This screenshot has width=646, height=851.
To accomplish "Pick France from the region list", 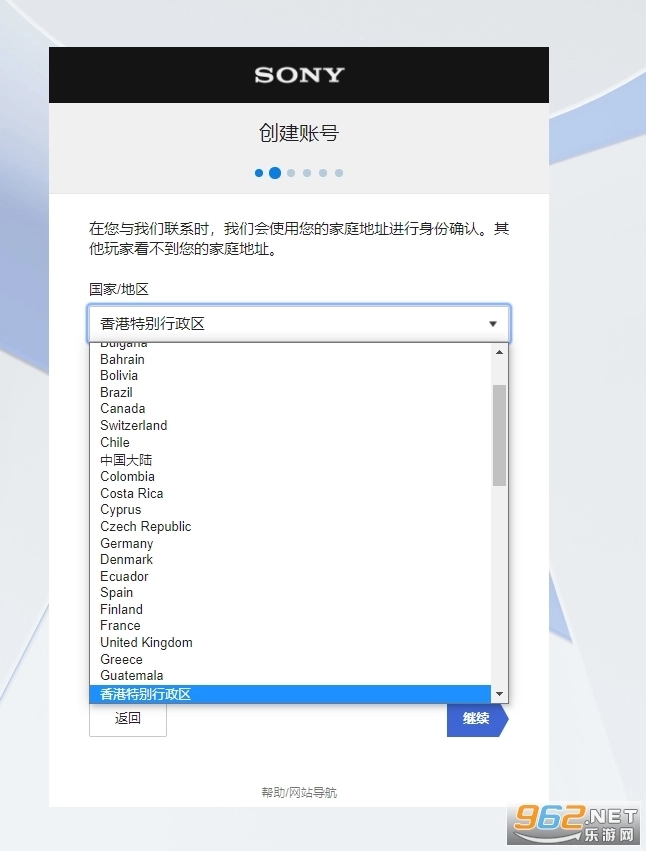I will pyautogui.click(x=120, y=626).
